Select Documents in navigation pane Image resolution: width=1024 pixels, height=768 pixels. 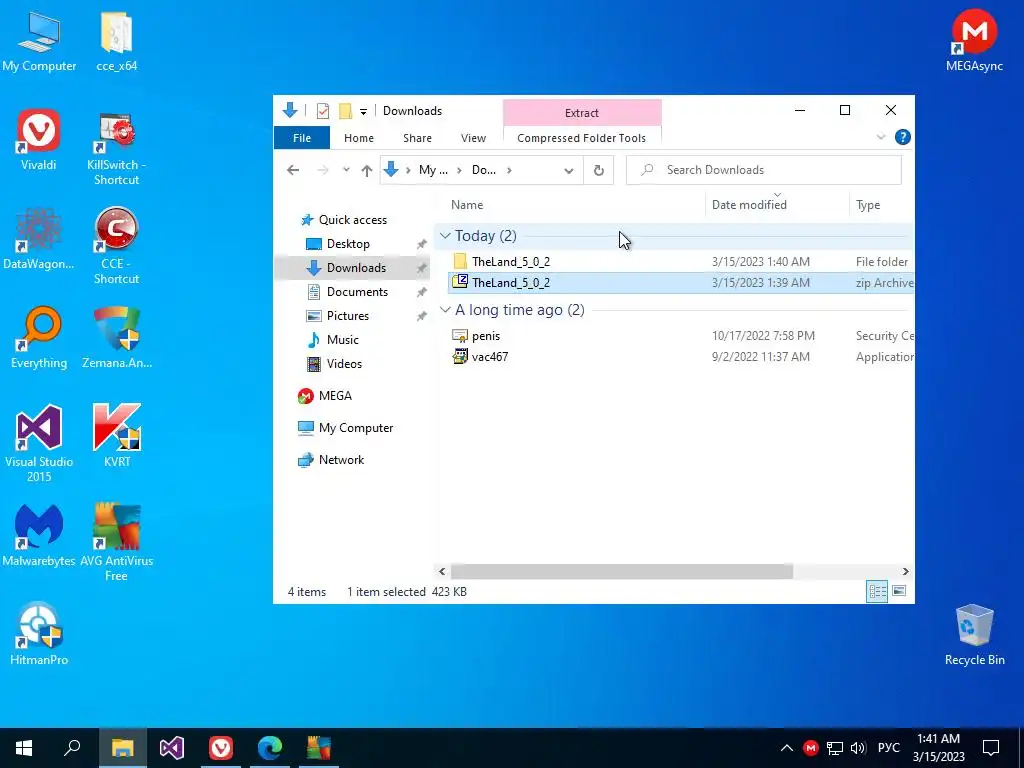click(x=357, y=291)
